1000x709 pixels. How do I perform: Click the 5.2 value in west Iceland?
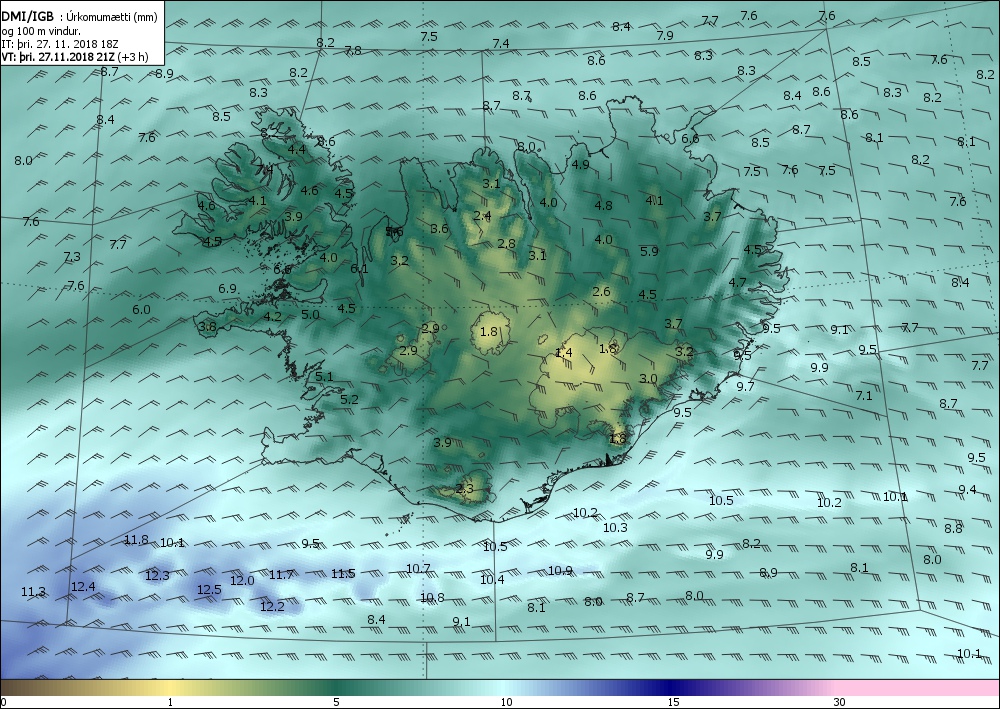click(x=349, y=400)
